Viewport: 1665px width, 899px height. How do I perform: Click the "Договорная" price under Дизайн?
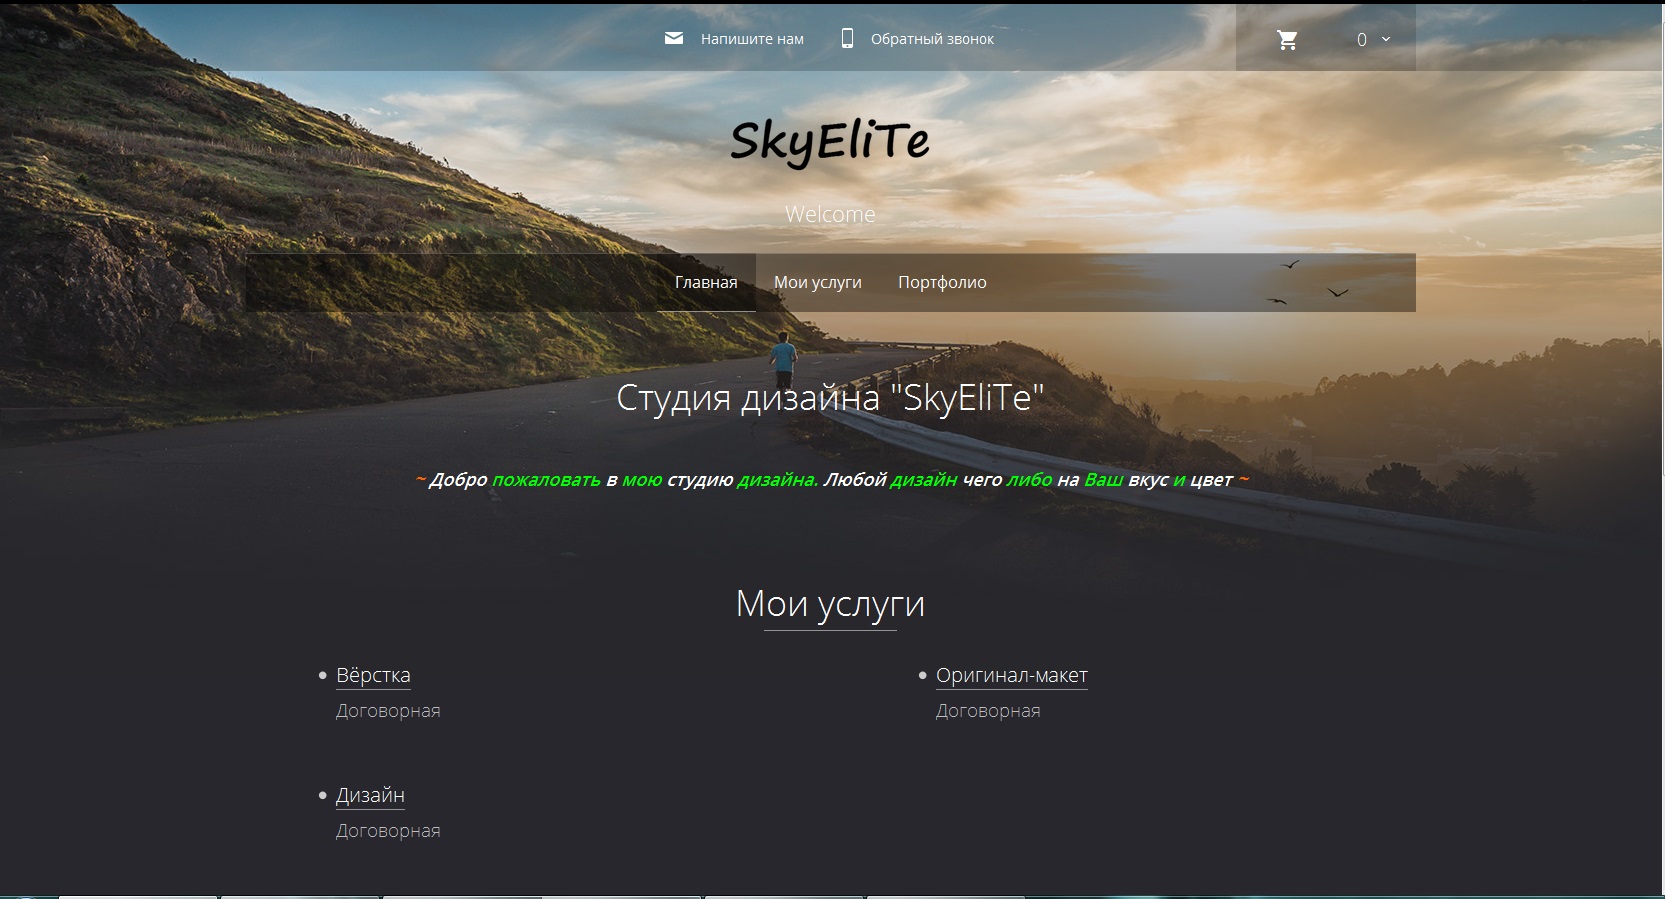click(388, 831)
